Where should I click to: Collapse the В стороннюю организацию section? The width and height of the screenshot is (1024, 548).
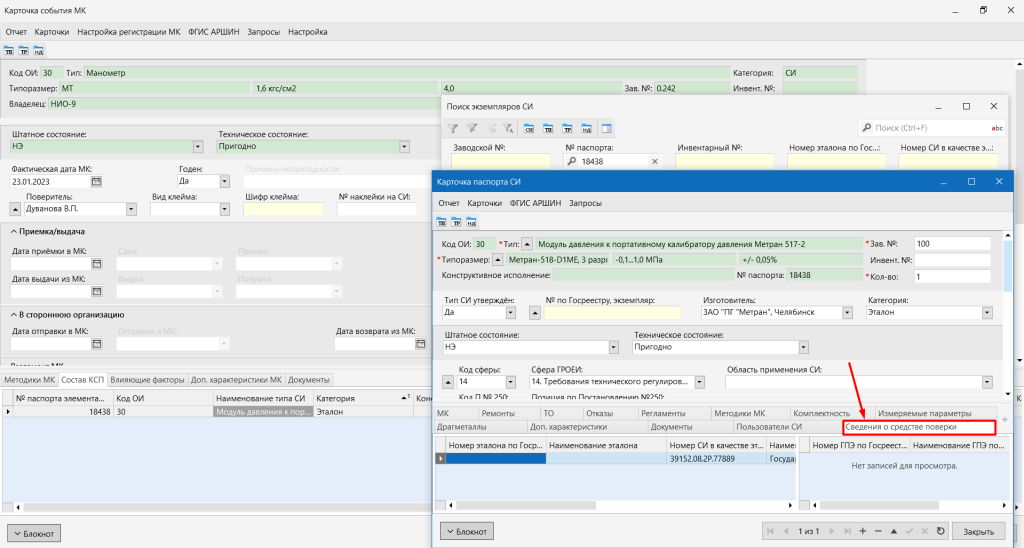(14, 315)
